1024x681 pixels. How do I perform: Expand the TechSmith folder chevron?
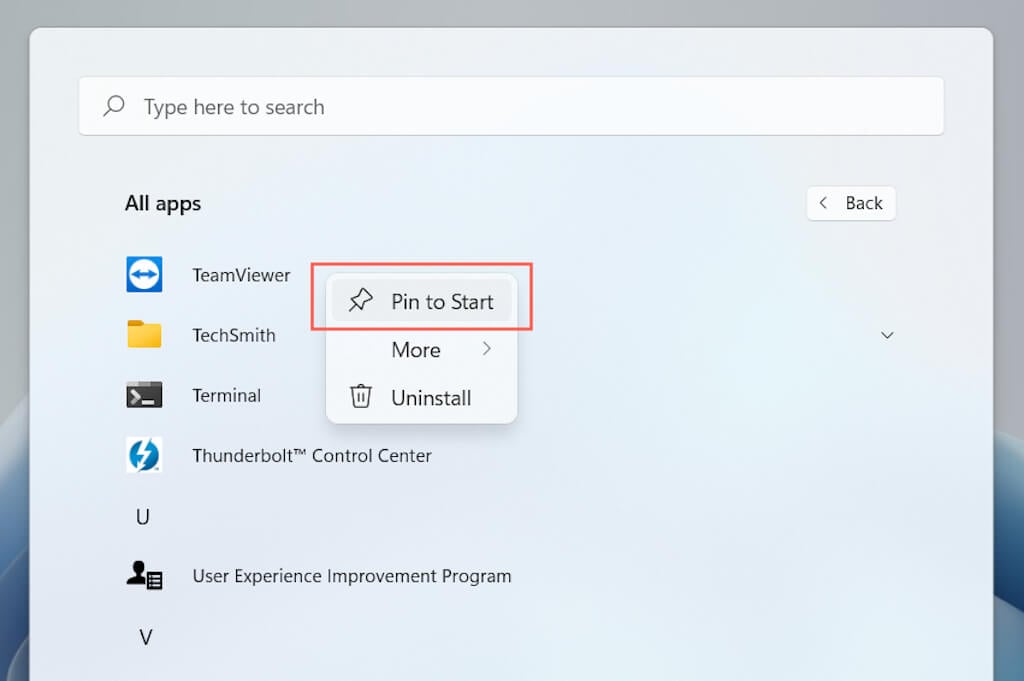pos(887,335)
